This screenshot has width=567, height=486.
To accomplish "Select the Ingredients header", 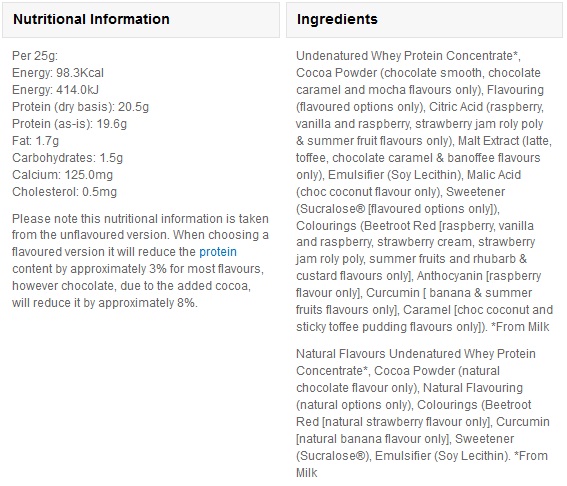I will pyautogui.click(x=337, y=19).
